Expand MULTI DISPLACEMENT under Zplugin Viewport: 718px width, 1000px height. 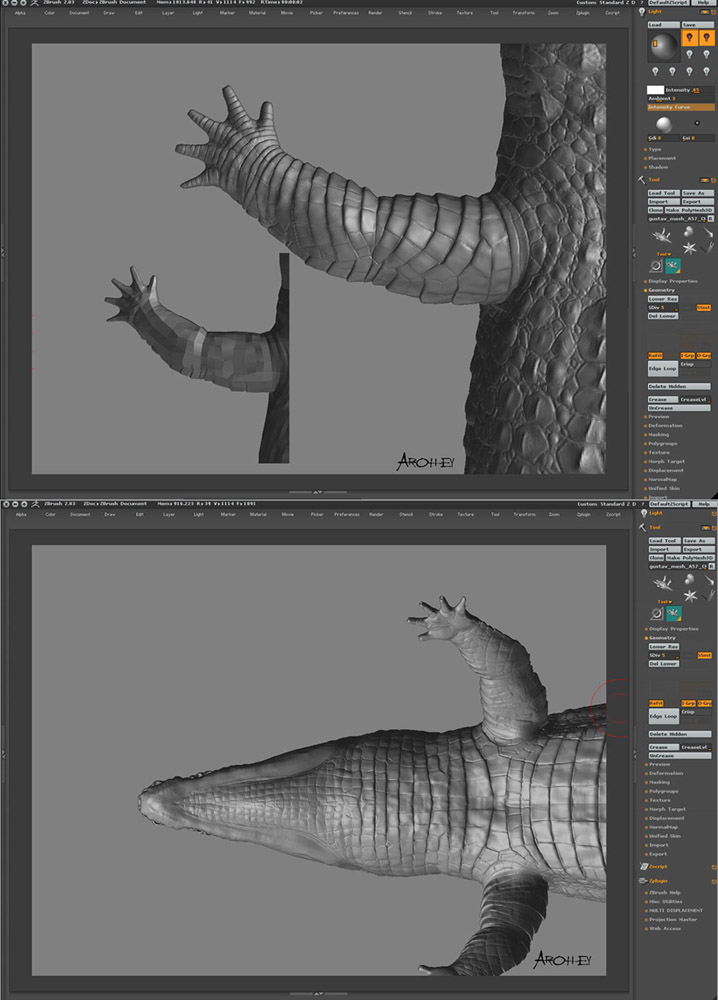tap(675, 911)
